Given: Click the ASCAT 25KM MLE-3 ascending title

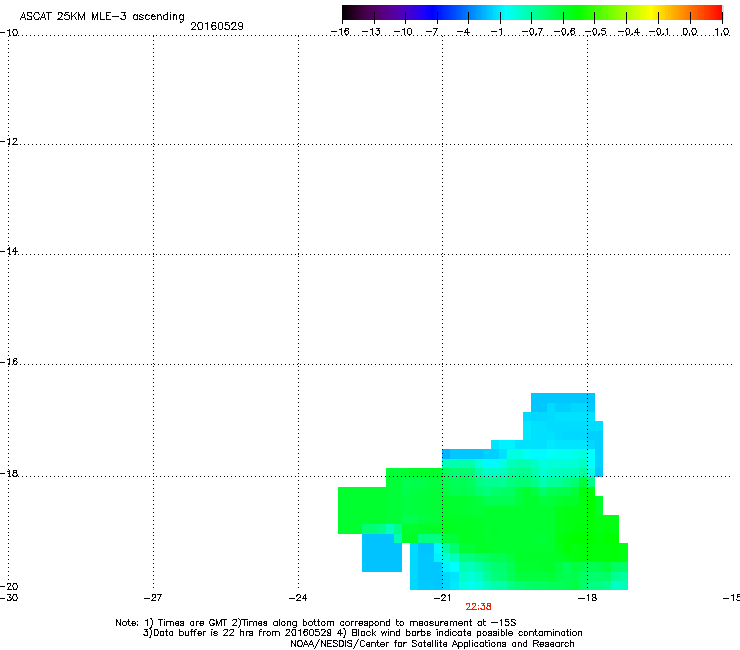Looking at the screenshot, I should tap(102, 16).
